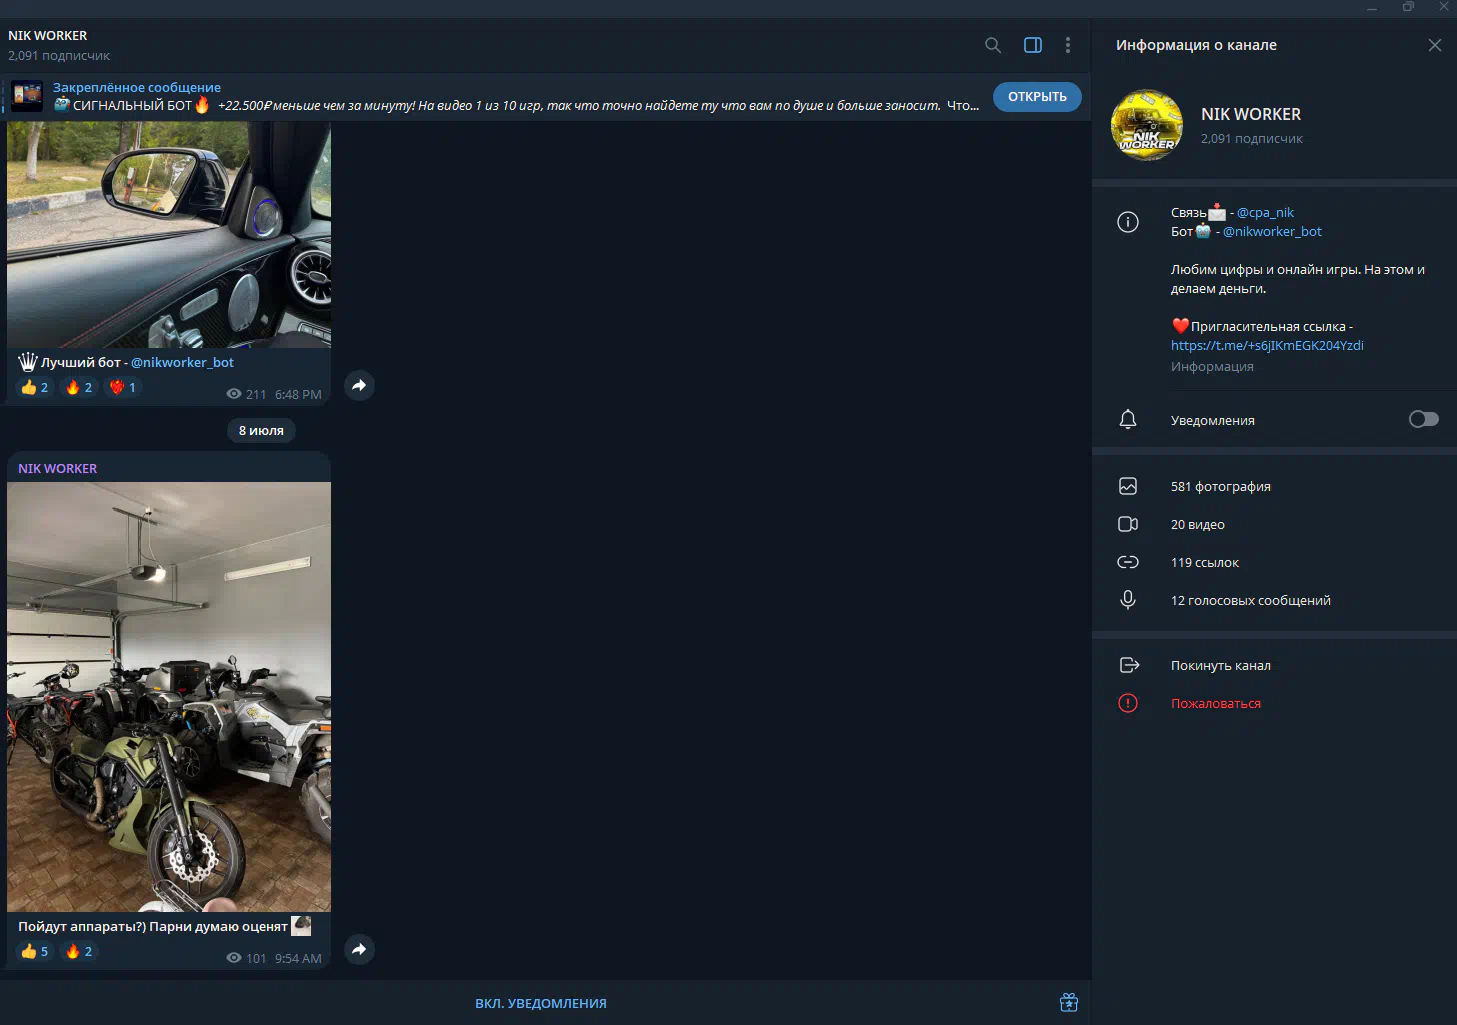Click the microphone voice messages icon
This screenshot has height=1025, width=1457.
pos(1128,600)
